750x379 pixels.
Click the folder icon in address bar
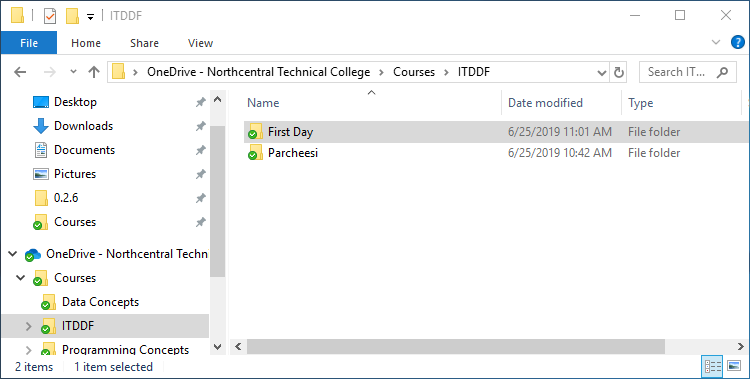(x=119, y=72)
